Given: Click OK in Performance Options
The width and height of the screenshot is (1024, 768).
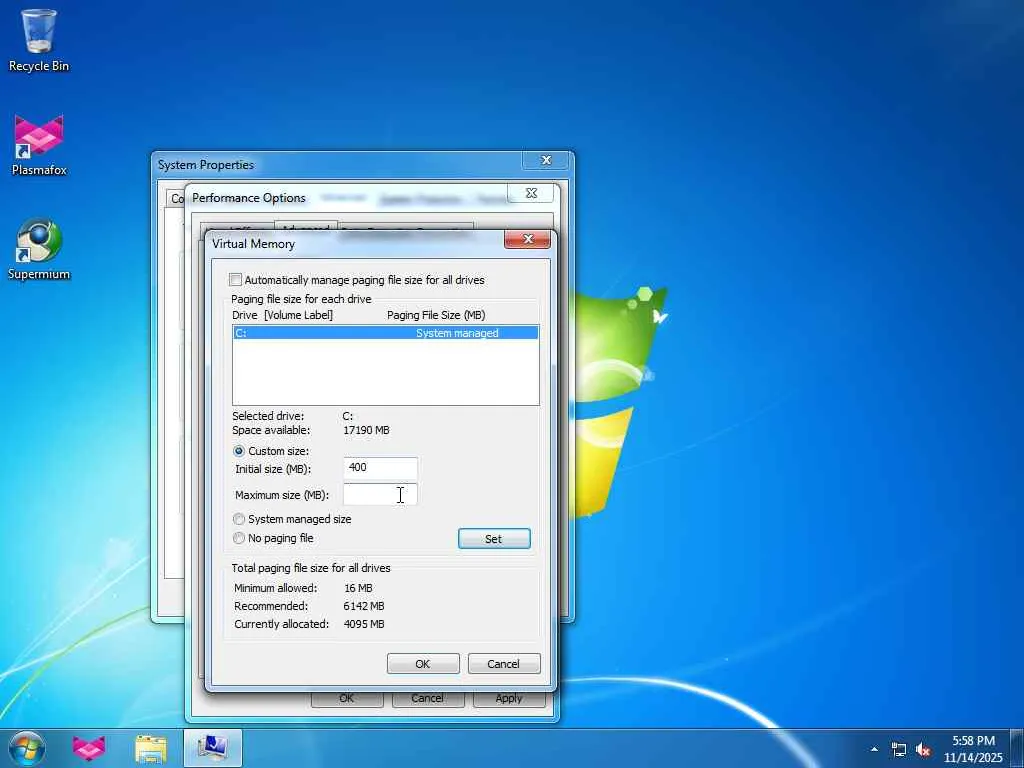Looking at the screenshot, I should coord(347,698).
